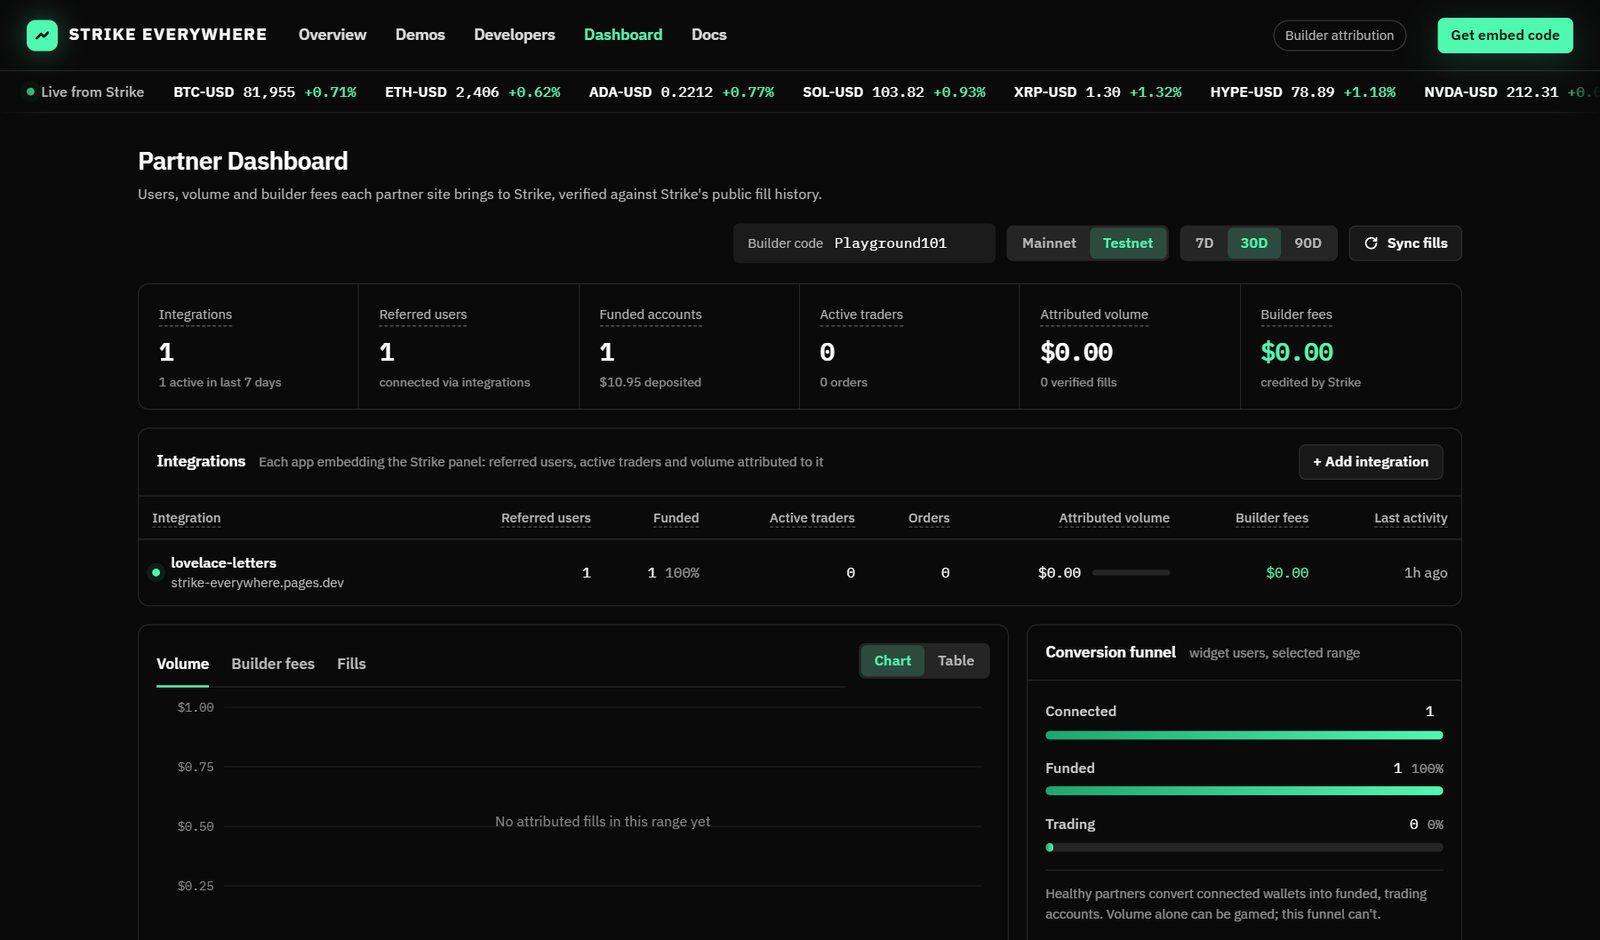Select the 30D time range
The height and width of the screenshot is (940, 1600).
point(1254,243)
